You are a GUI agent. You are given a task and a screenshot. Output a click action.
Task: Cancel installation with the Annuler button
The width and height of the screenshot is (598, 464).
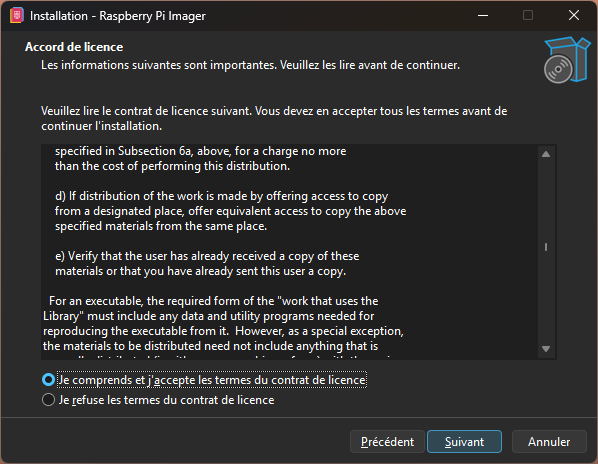[x=549, y=442]
